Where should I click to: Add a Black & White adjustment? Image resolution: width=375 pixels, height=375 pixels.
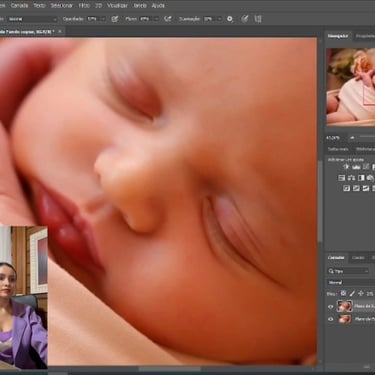pyautogui.click(x=361, y=178)
